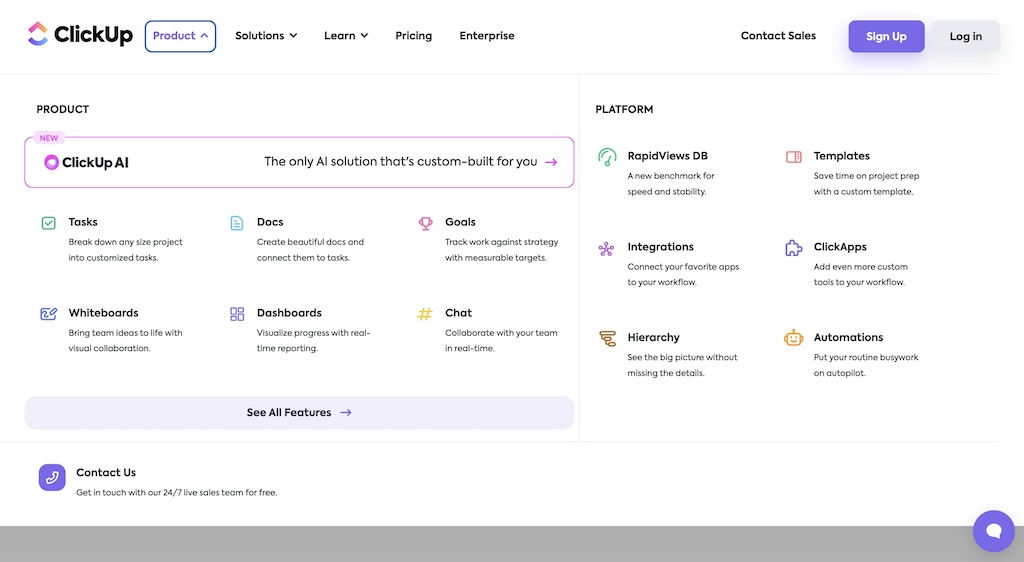Click the Dashboards grid icon
1024x562 pixels.
pyautogui.click(x=237, y=314)
